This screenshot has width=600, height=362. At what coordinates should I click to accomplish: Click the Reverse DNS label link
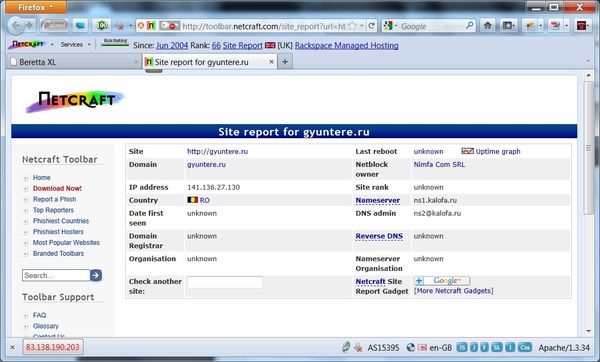click(x=379, y=236)
